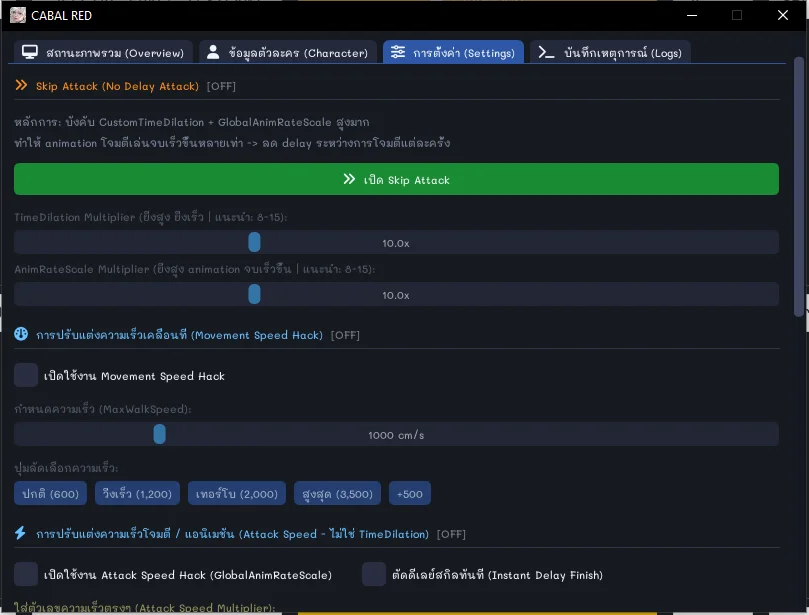Click the vertical scrollbar thumb
Image resolution: width=809 pixels, height=615 pixels.
(799, 186)
